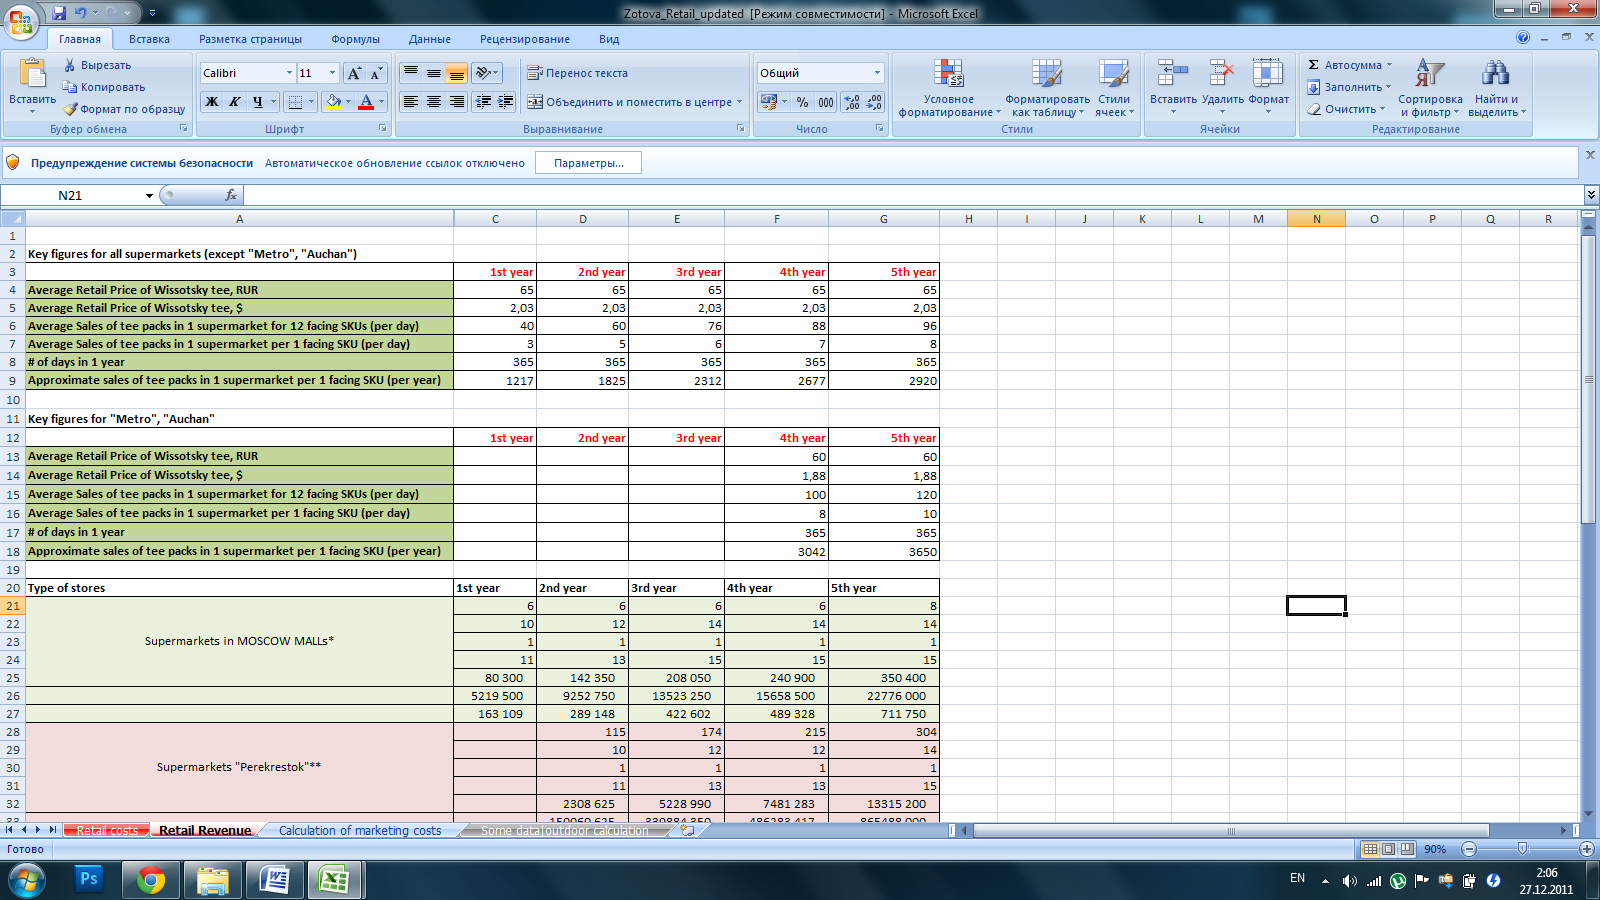Save workbook via quick access toolbar
The height and width of the screenshot is (900, 1600).
(59, 13)
